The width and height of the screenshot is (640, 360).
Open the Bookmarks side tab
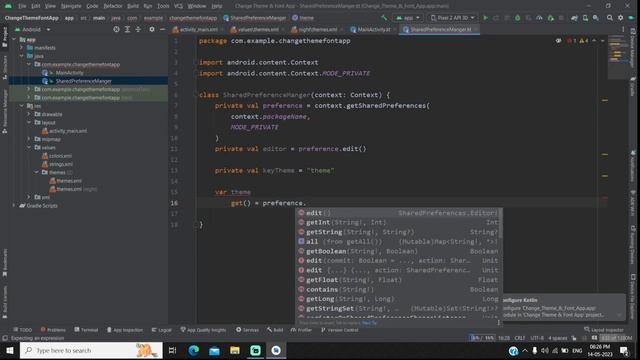point(4,263)
